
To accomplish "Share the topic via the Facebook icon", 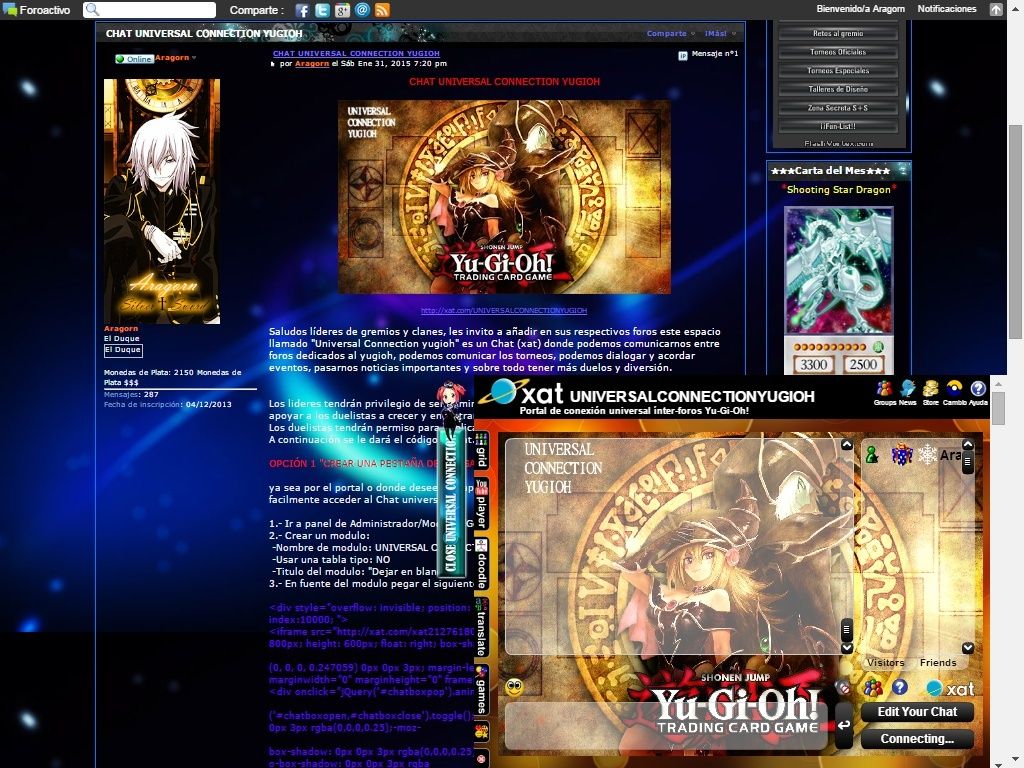I will (302, 10).
